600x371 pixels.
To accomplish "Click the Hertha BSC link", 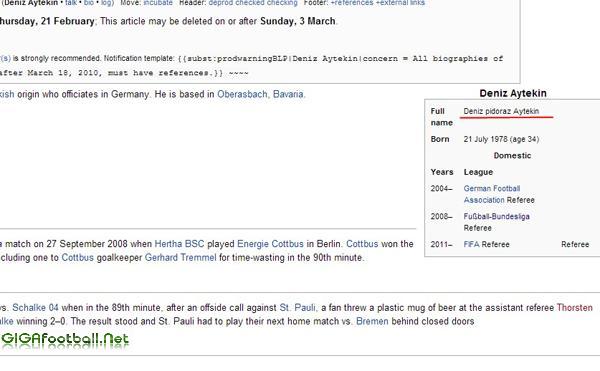I will pos(179,244).
